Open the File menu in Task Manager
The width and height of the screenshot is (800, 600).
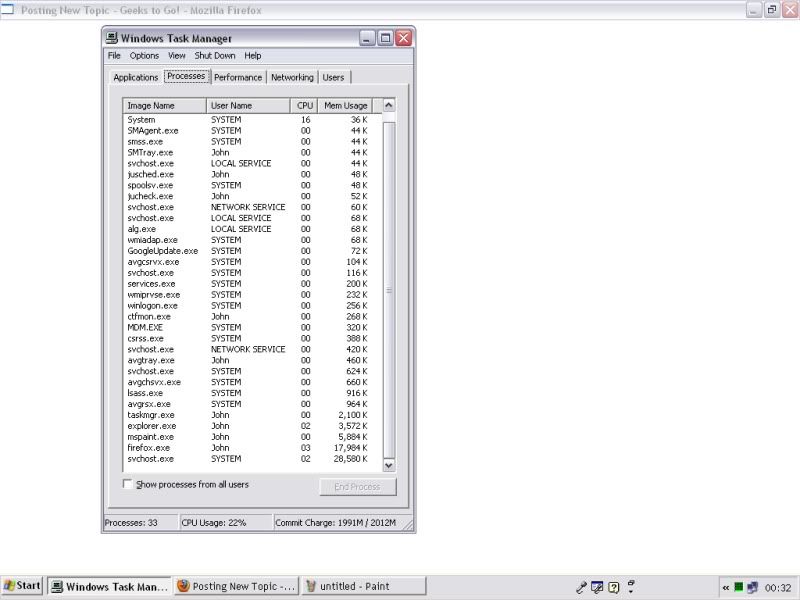click(x=114, y=56)
